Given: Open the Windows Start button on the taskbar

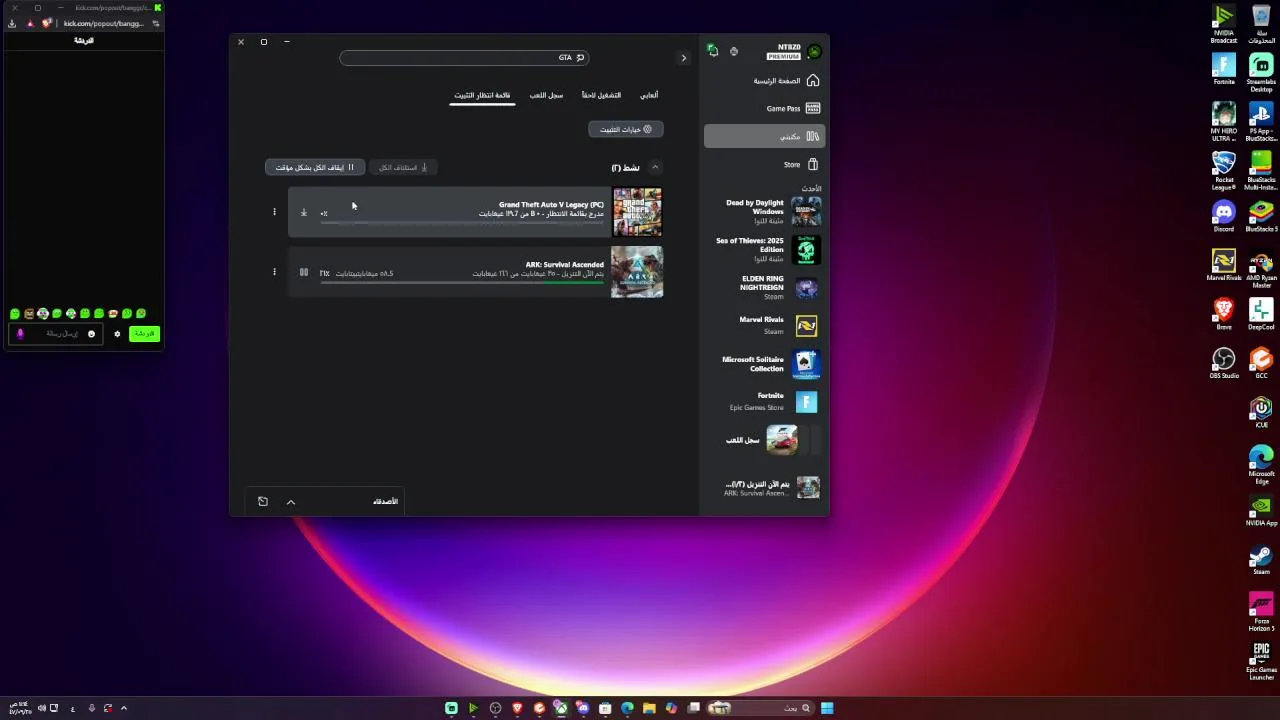Looking at the screenshot, I should 827,708.
